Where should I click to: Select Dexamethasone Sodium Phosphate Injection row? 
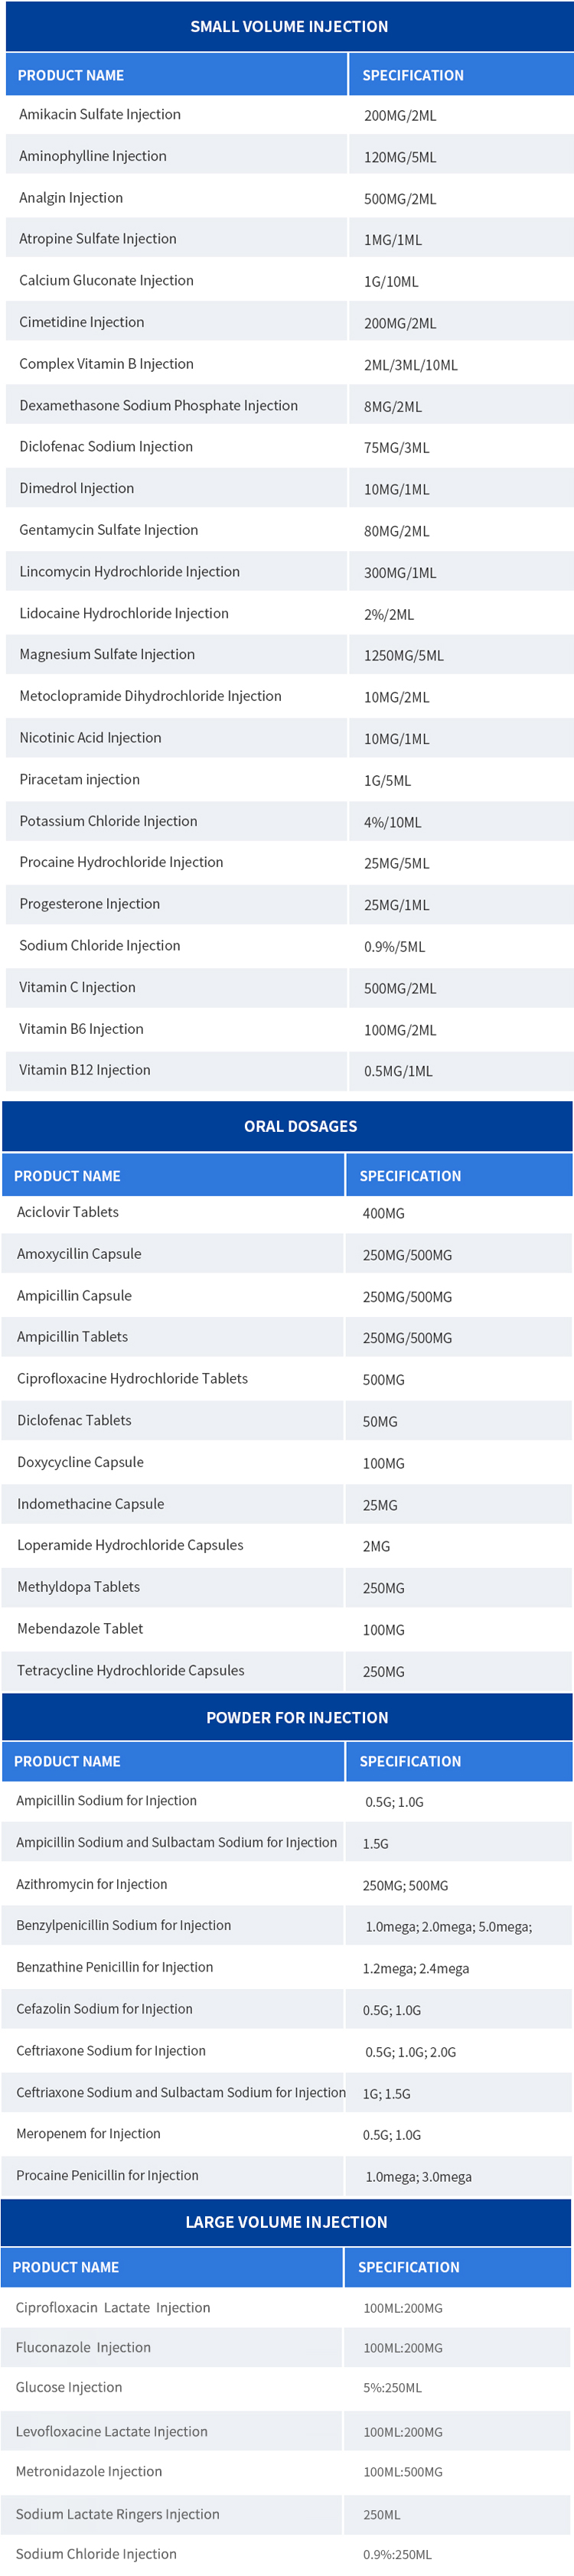(x=158, y=406)
